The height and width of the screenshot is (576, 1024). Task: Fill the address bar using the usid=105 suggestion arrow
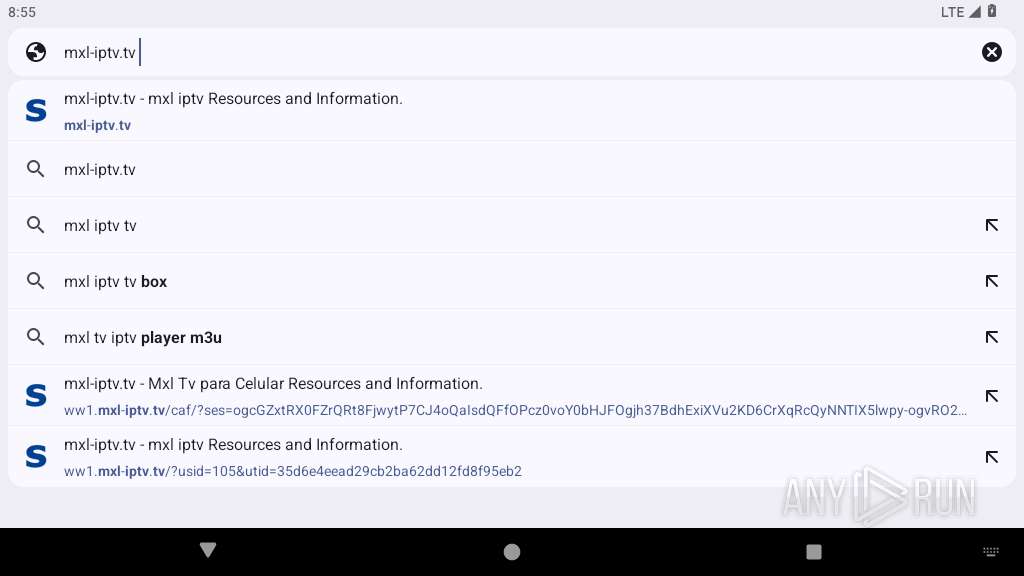[991, 457]
